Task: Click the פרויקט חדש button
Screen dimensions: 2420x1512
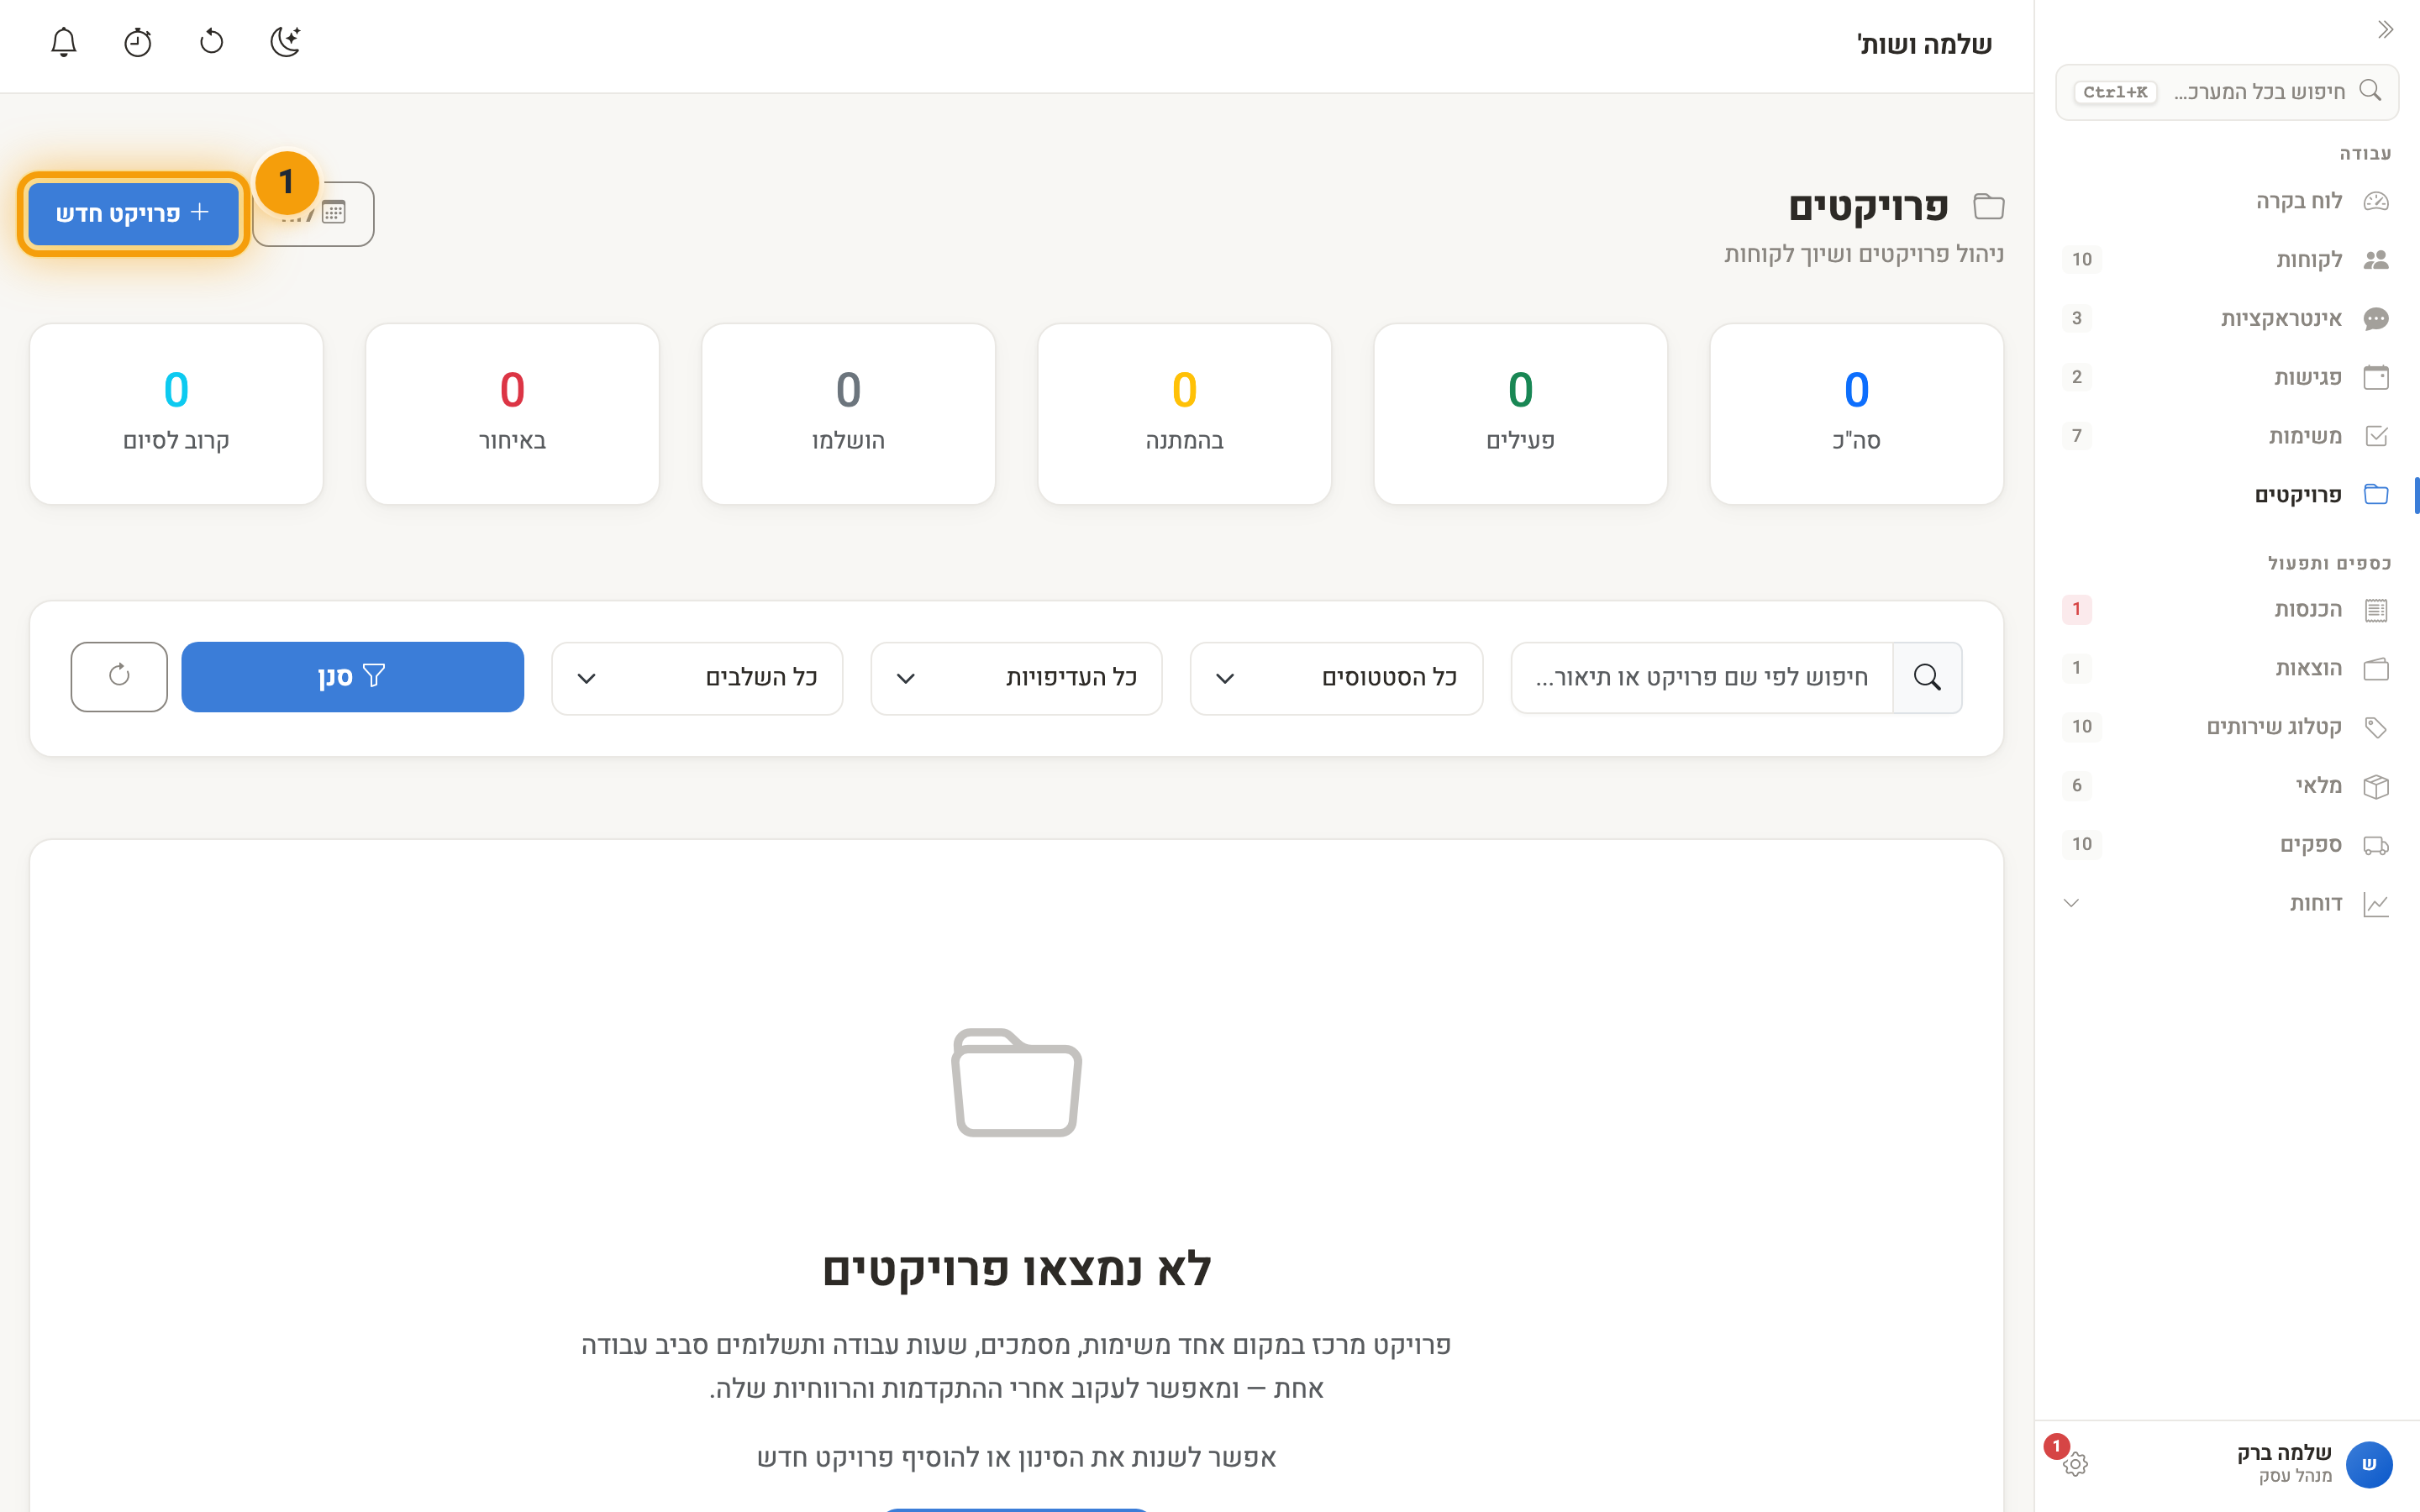Action: tap(133, 213)
